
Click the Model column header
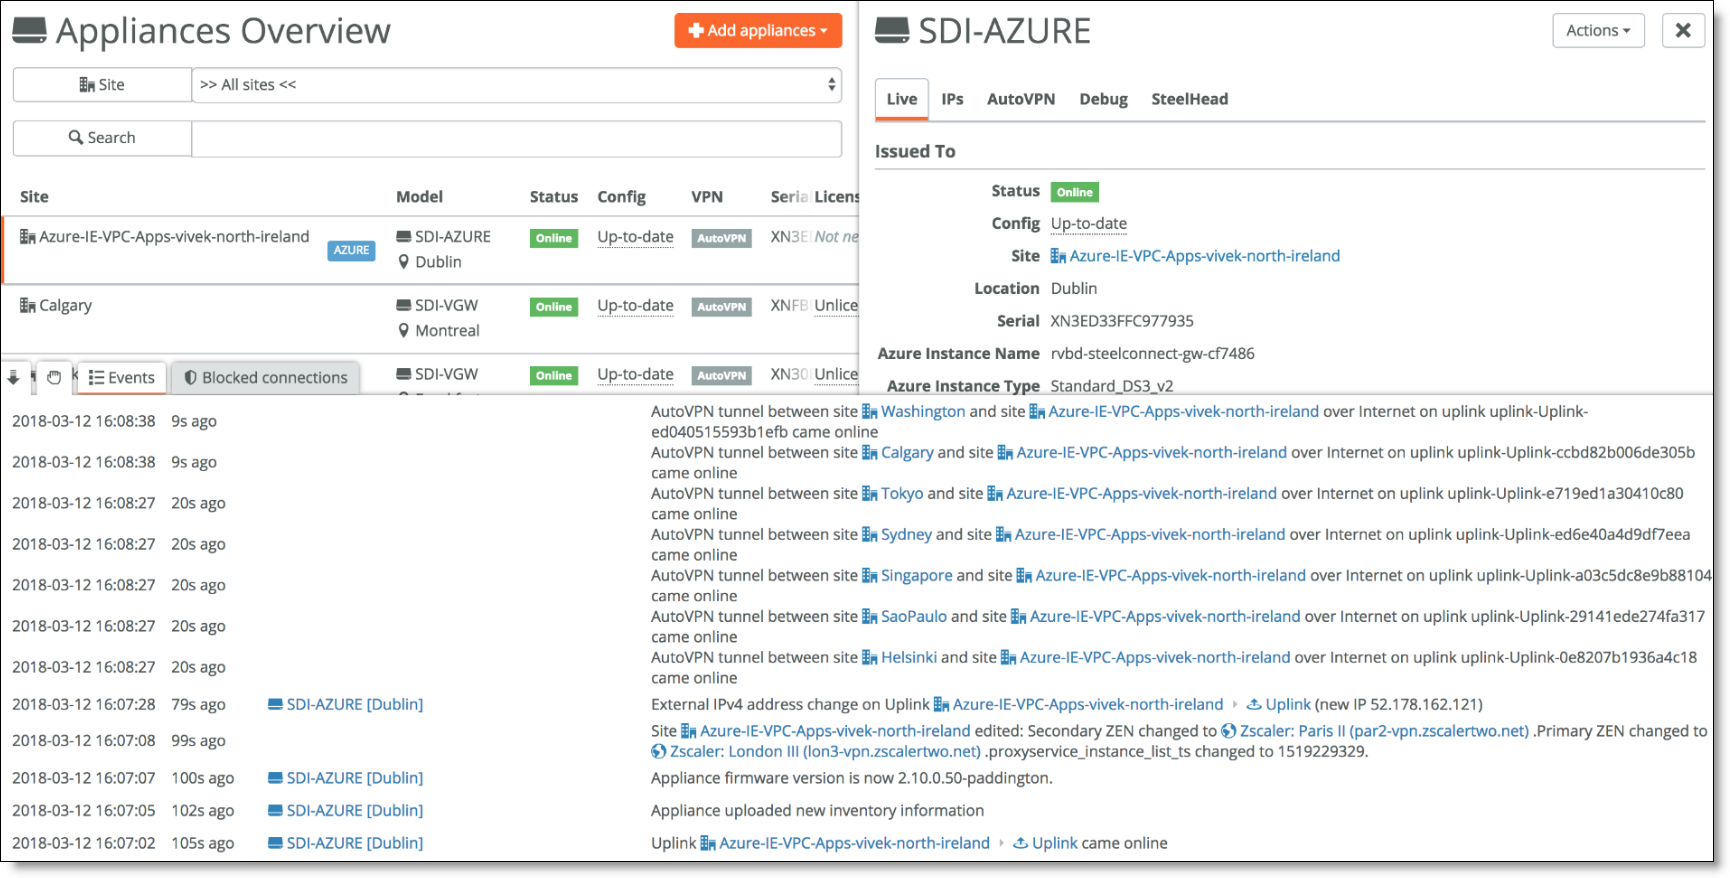(419, 197)
